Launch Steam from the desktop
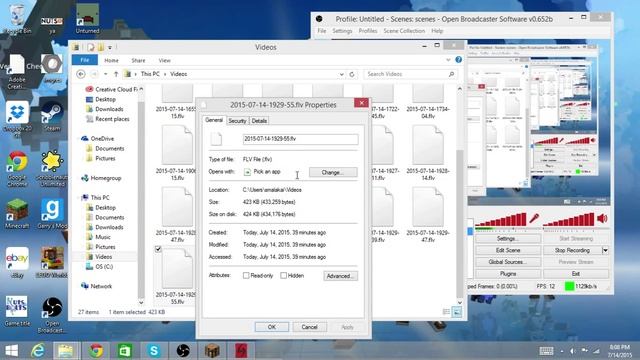This screenshot has height=360, width=640. (52, 116)
